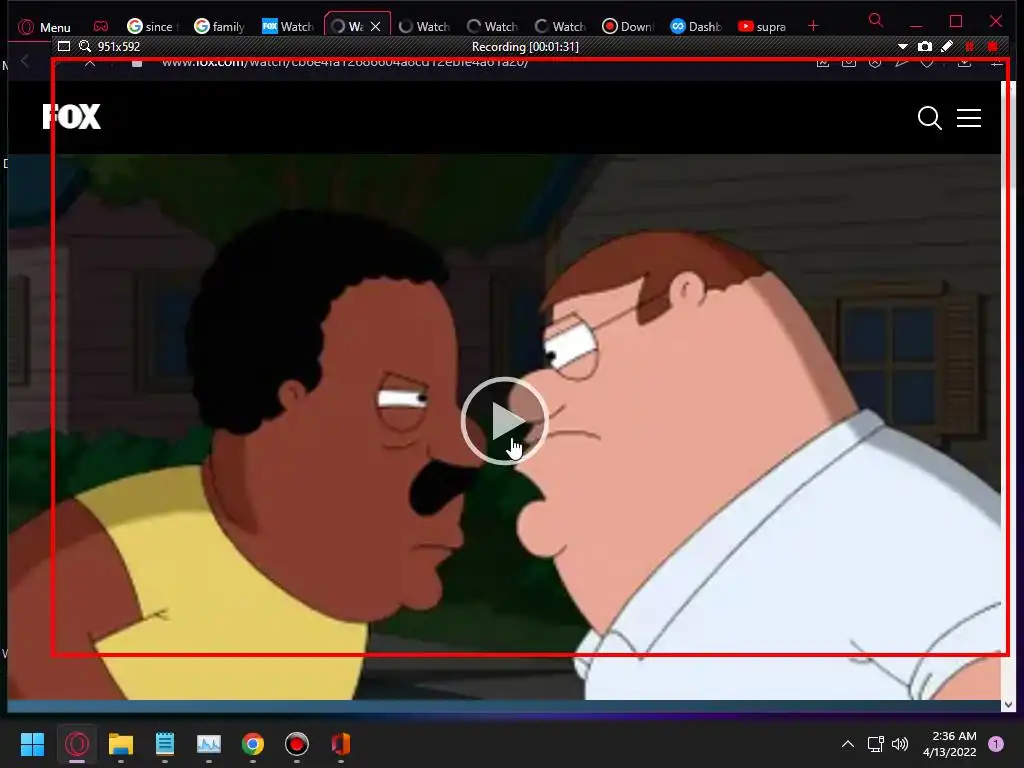Click the fox.com address bar URL

click(x=345, y=63)
